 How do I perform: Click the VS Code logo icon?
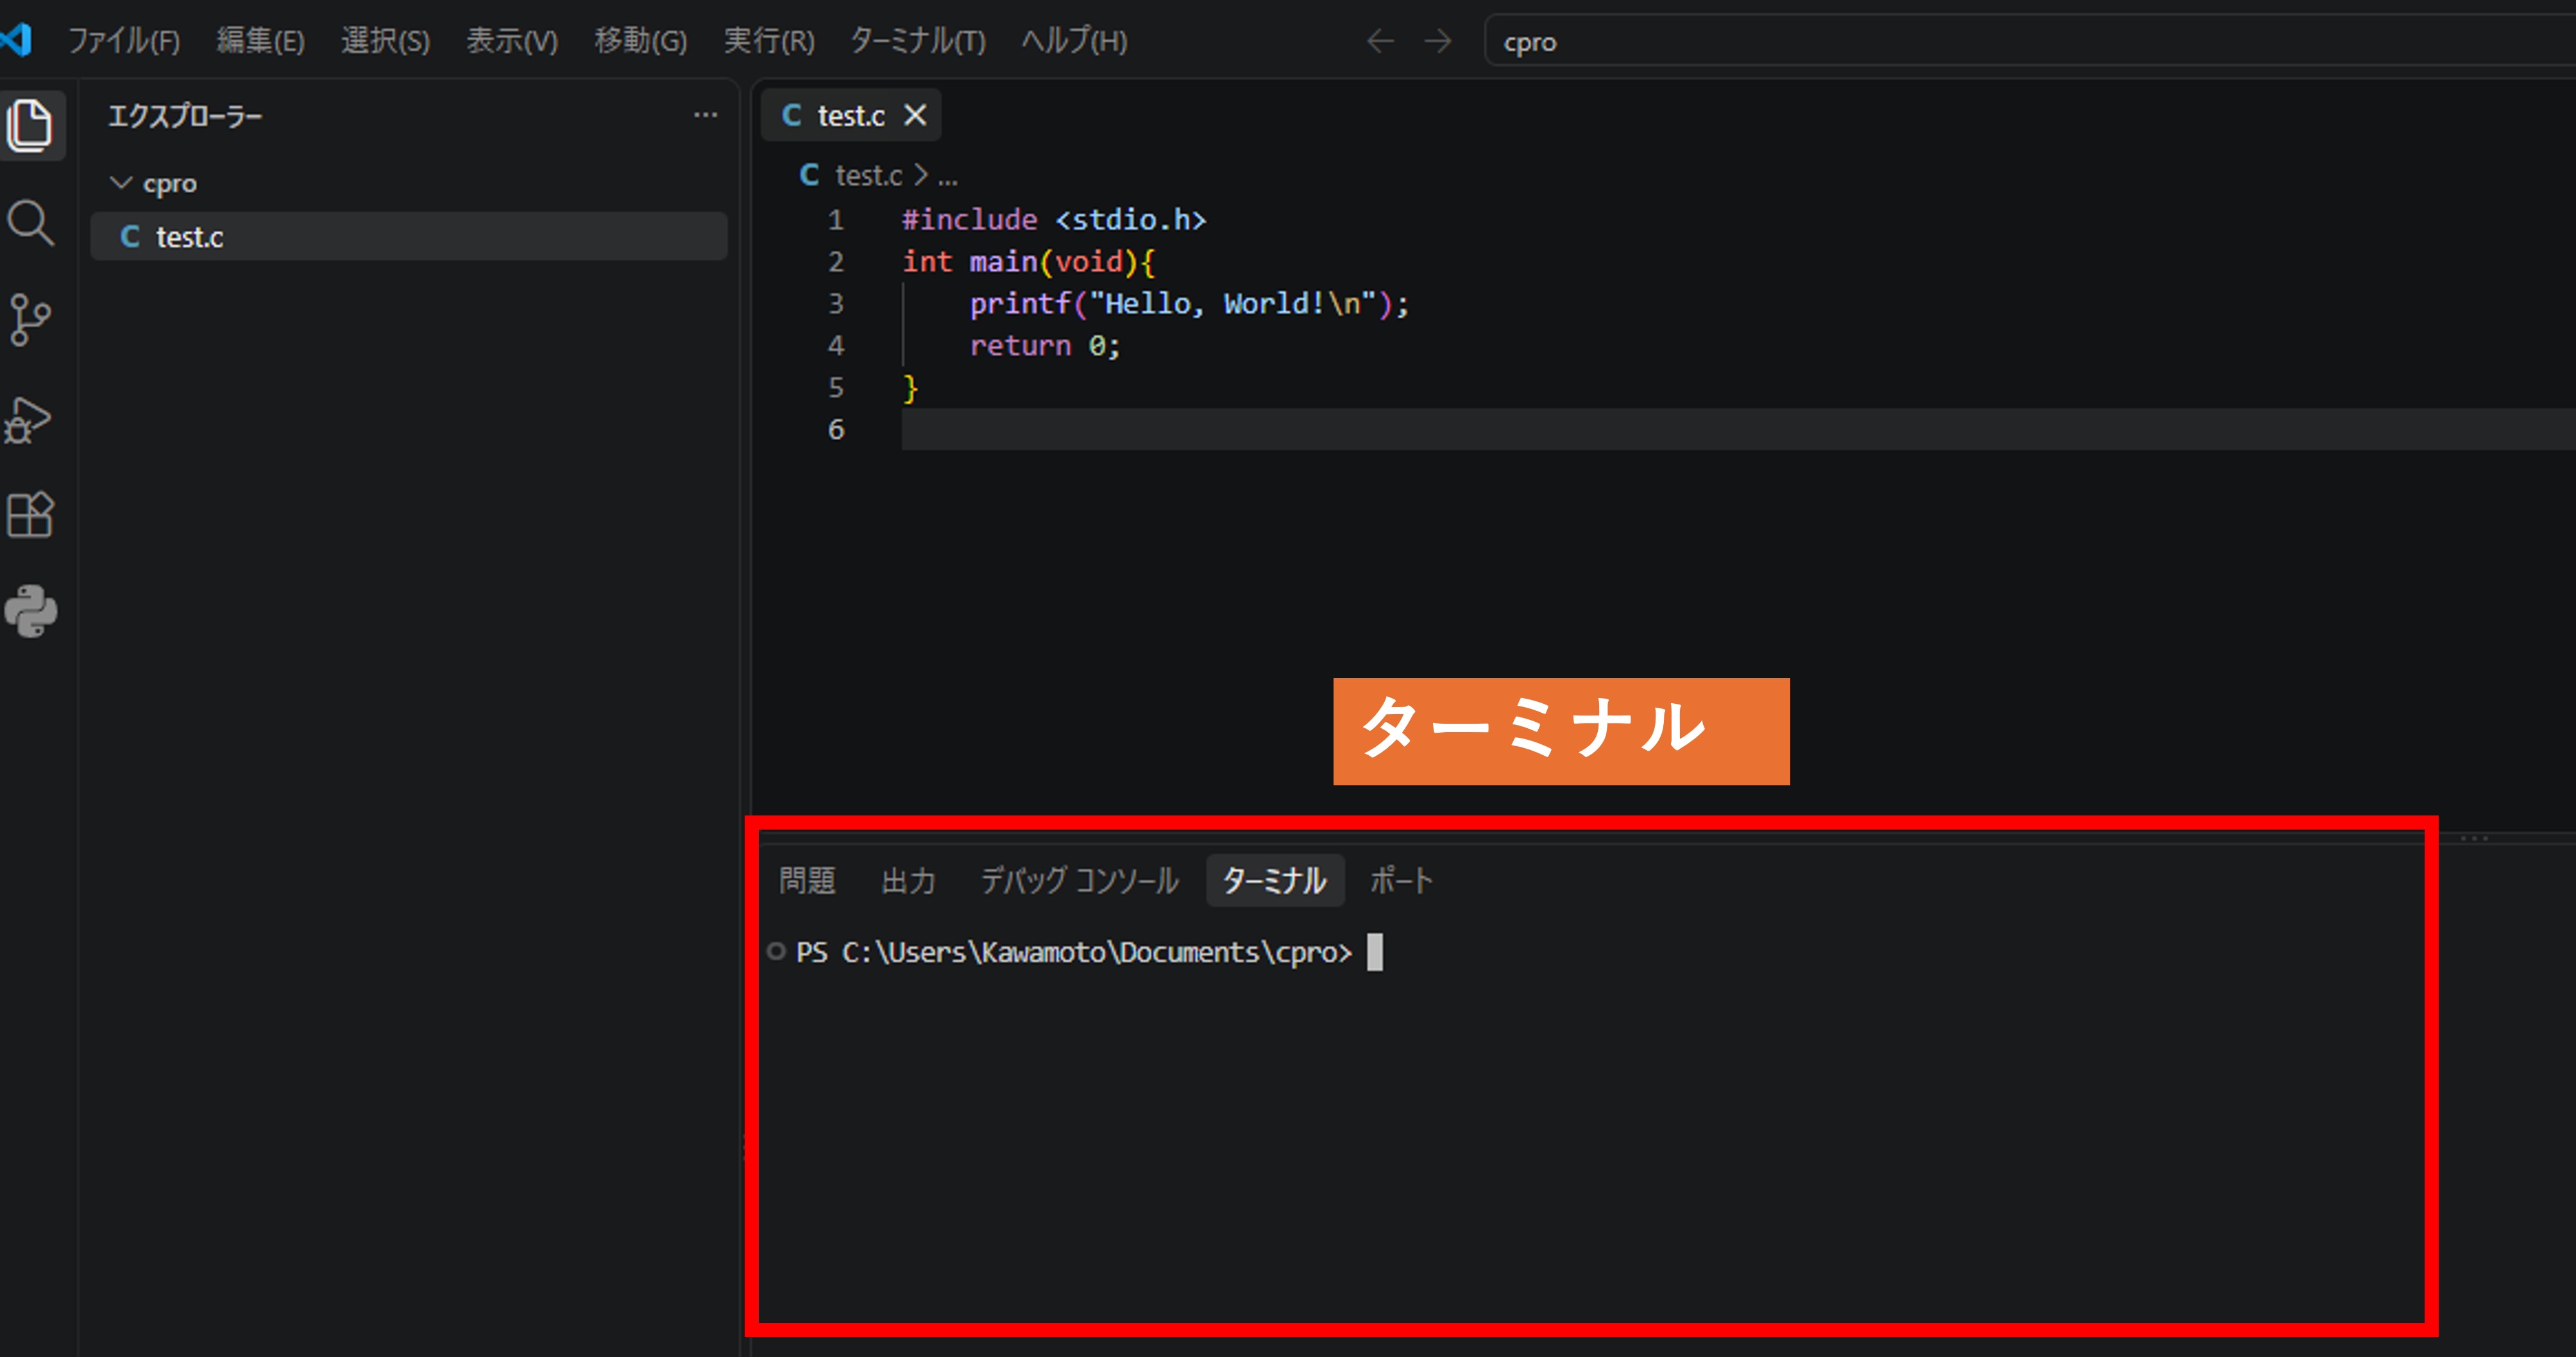16,40
